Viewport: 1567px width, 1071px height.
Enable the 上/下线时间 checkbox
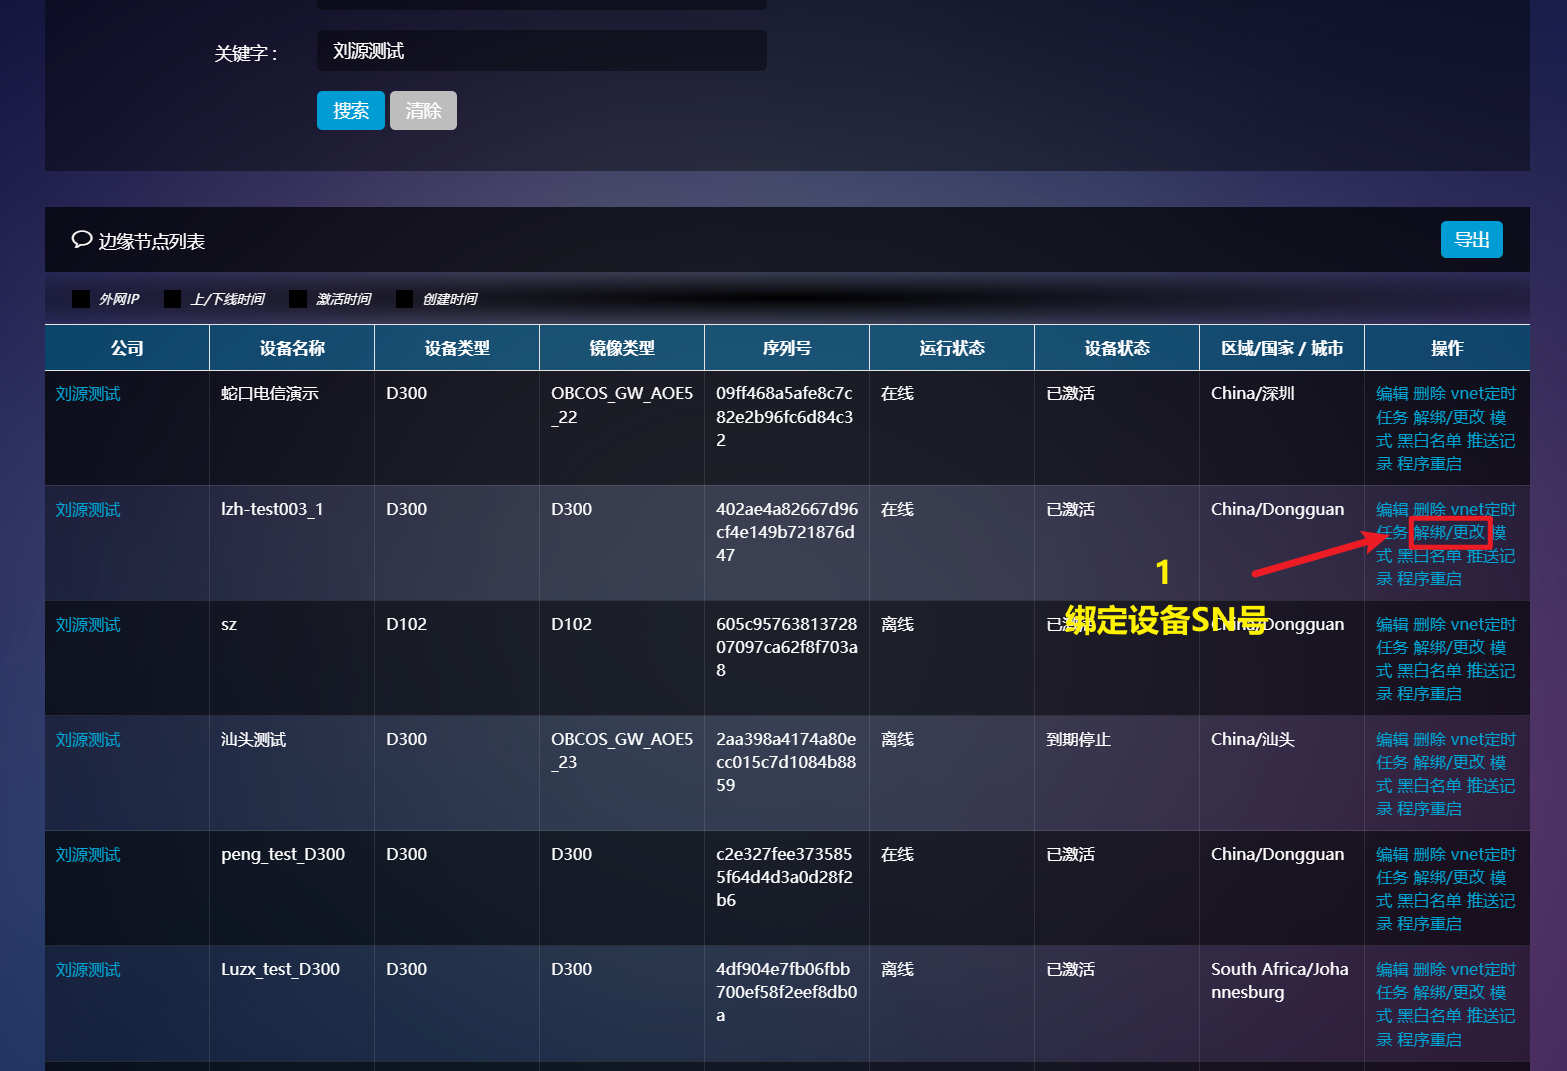172,299
